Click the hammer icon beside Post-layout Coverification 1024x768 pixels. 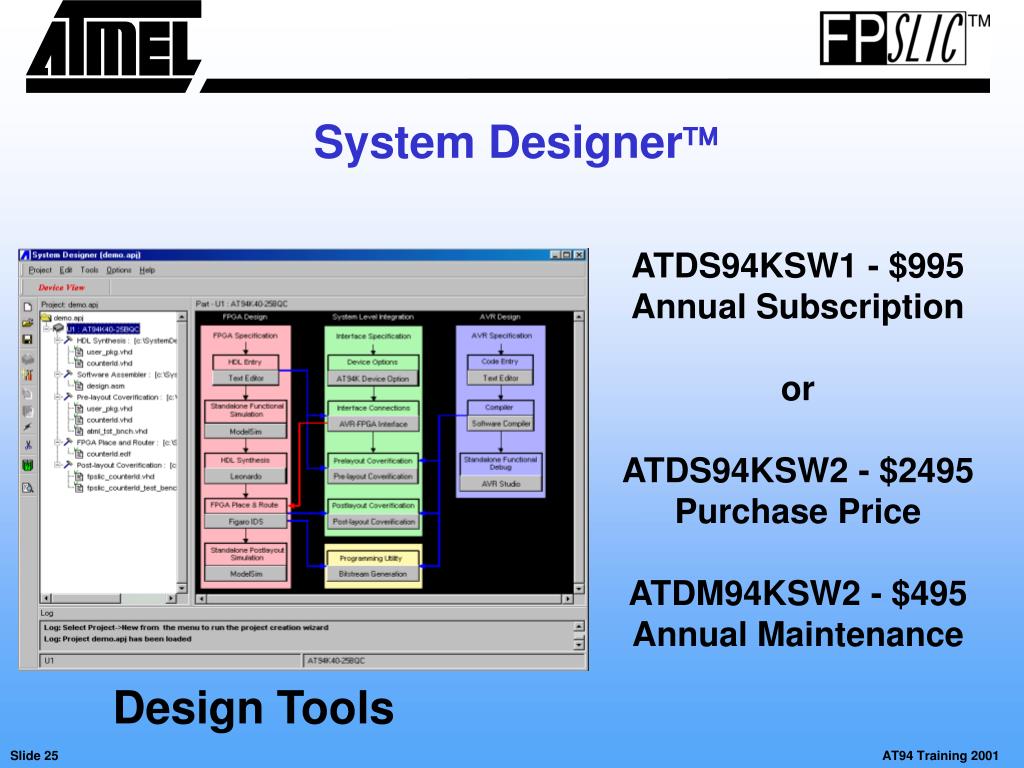pyautogui.click(x=69, y=465)
